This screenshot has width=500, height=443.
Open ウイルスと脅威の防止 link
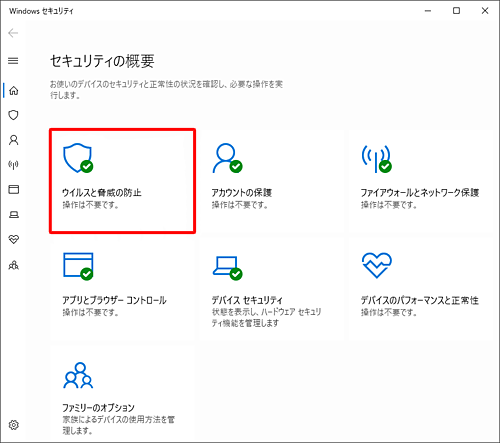(x=102, y=193)
